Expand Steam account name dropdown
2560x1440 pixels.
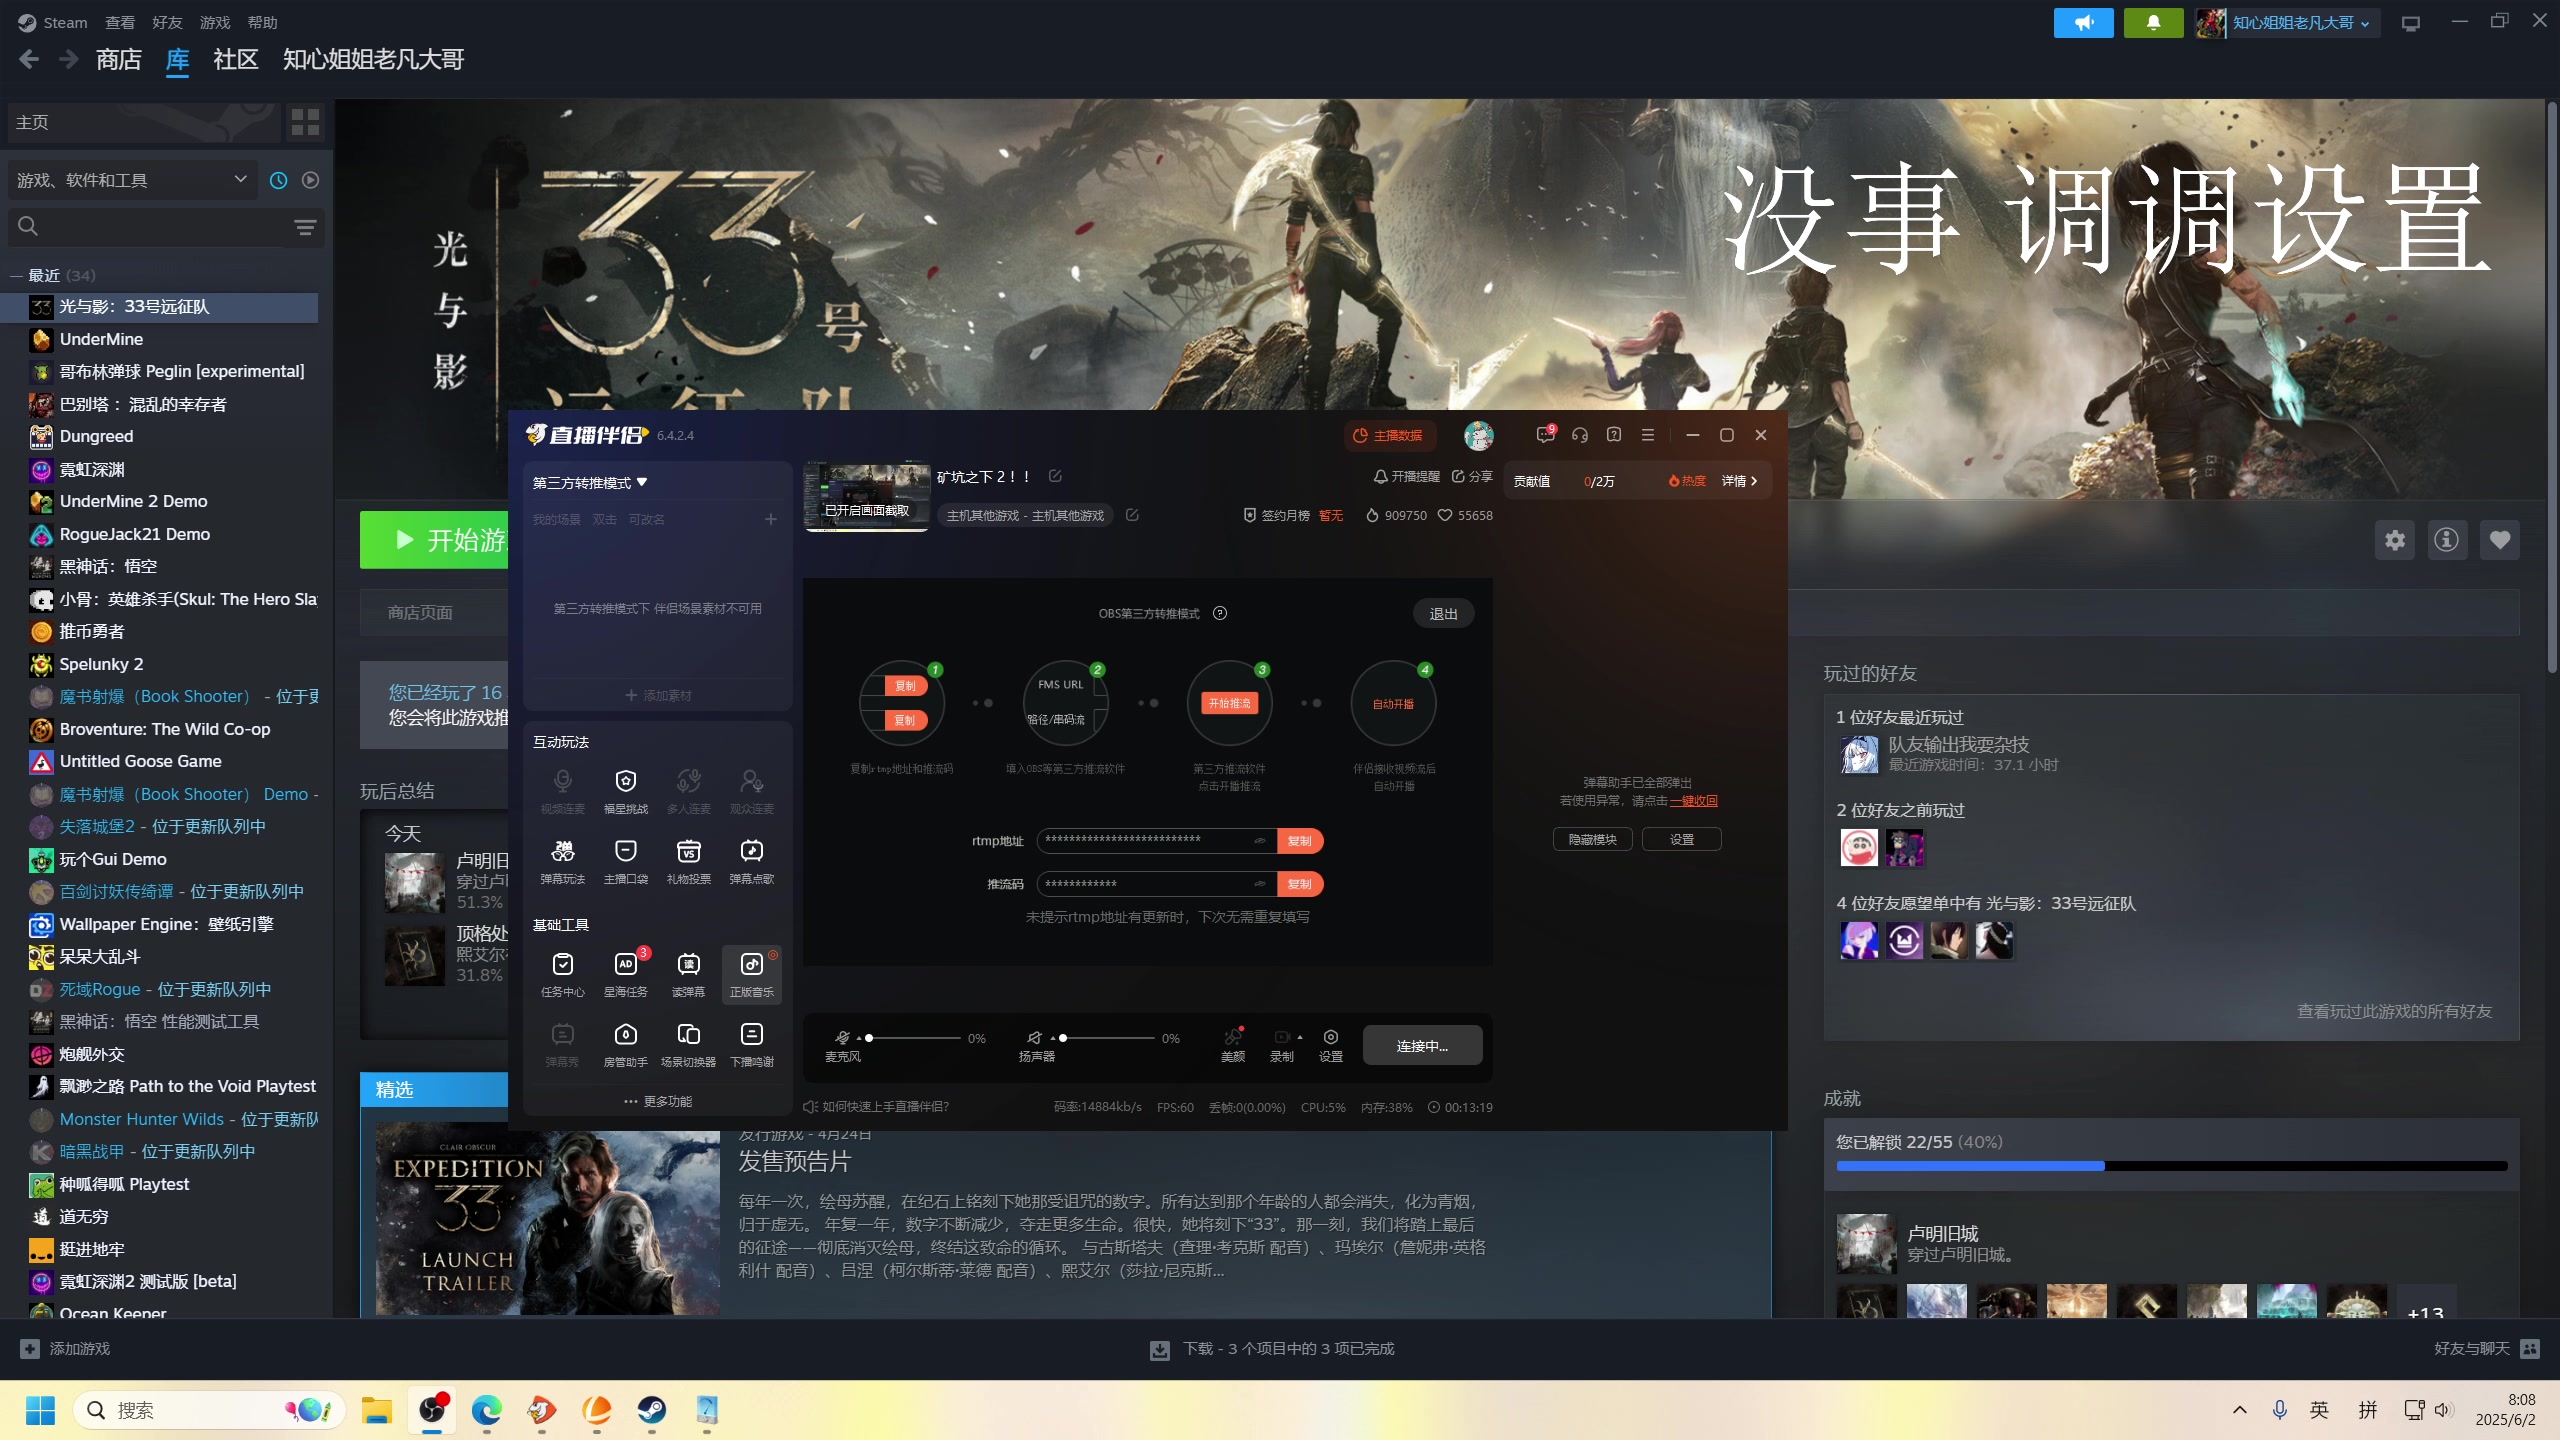click(x=2301, y=22)
